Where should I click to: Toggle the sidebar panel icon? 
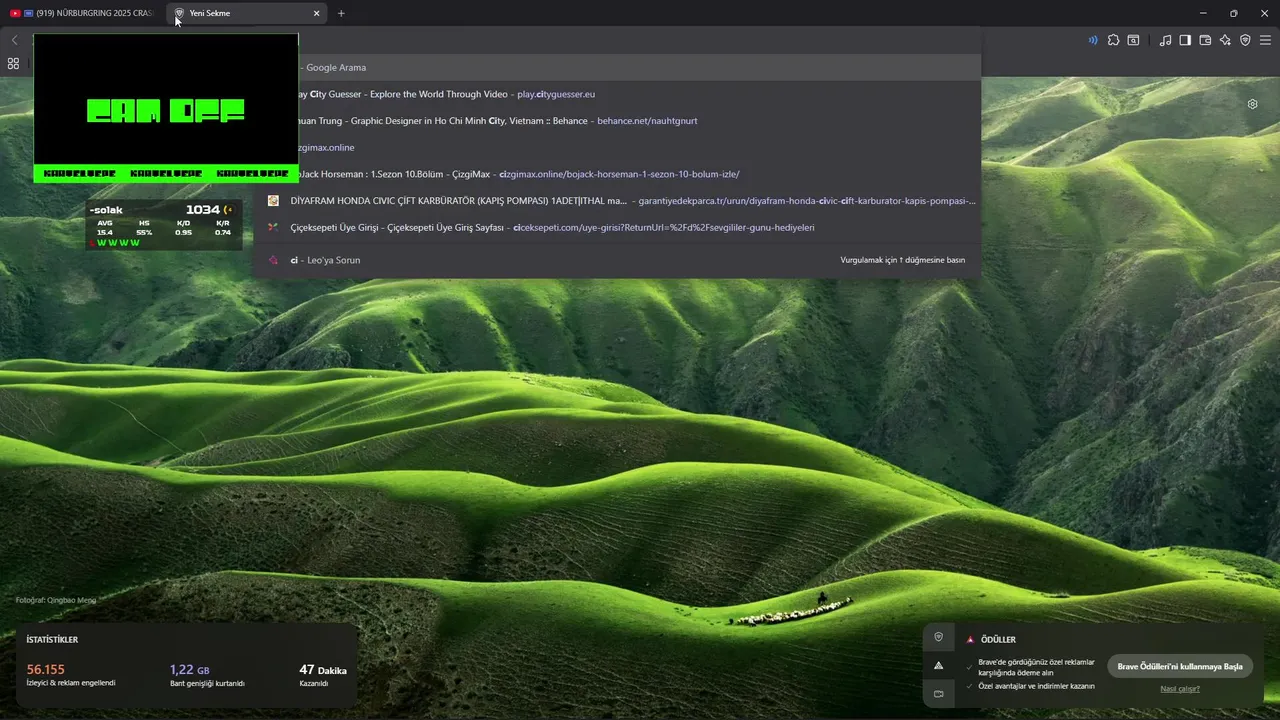(x=1185, y=40)
